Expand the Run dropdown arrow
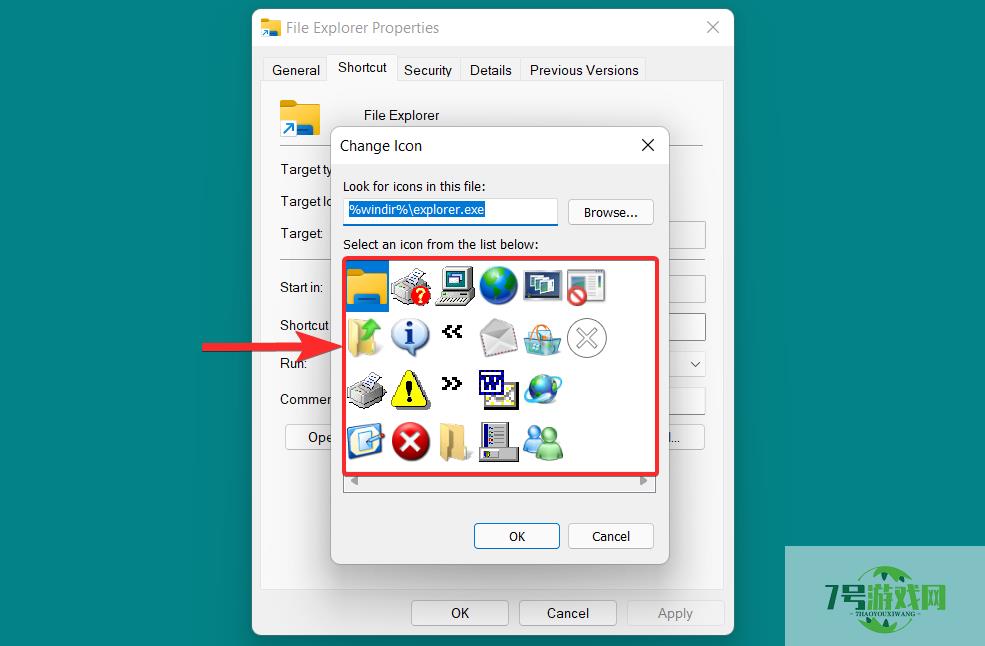 (x=695, y=364)
